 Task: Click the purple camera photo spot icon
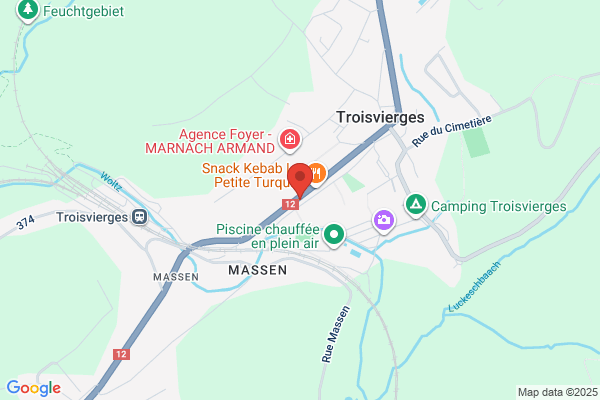click(383, 221)
